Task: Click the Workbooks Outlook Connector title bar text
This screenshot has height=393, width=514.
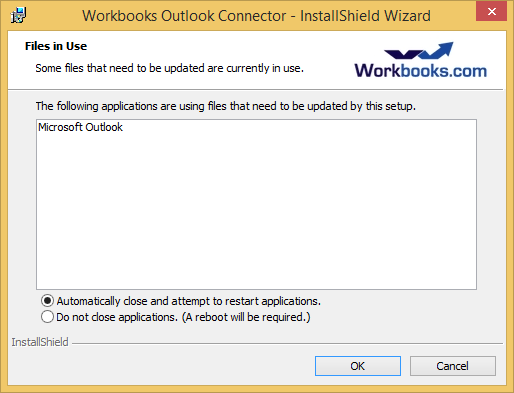Action: [x=256, y=16]
